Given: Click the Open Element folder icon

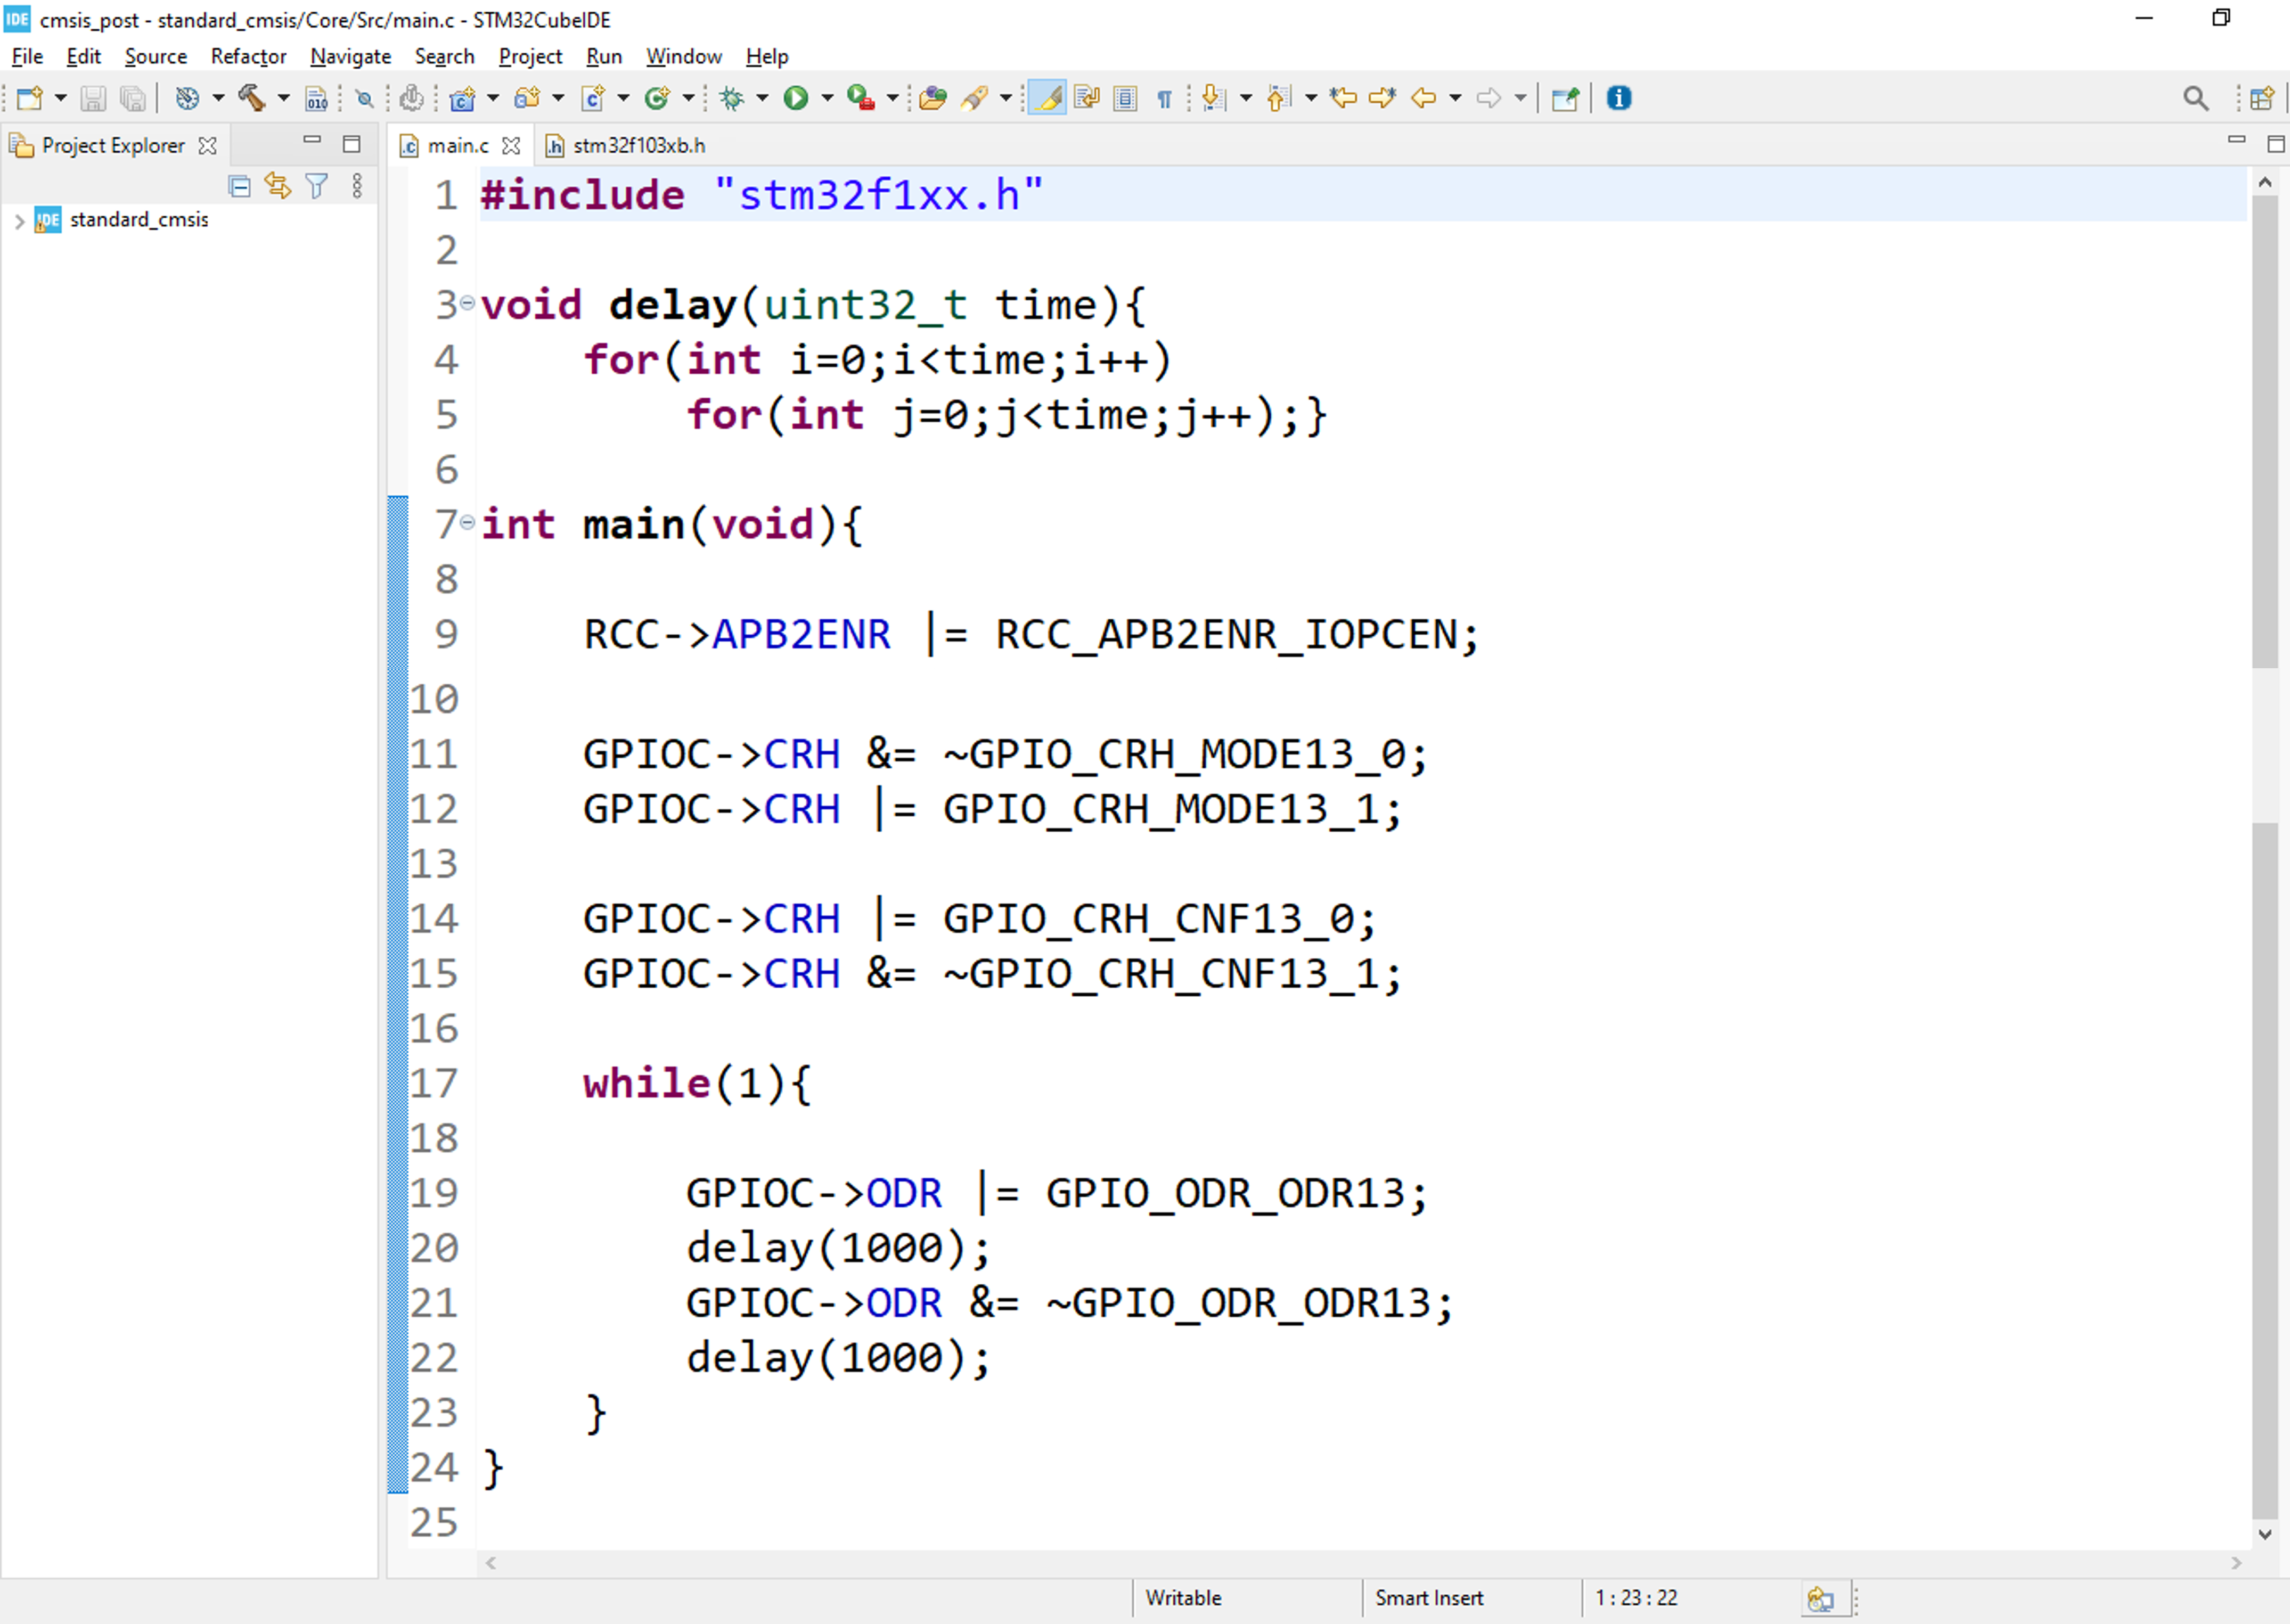Looking at the screenshot, I should pyautogui.click(x=932, y=98).
